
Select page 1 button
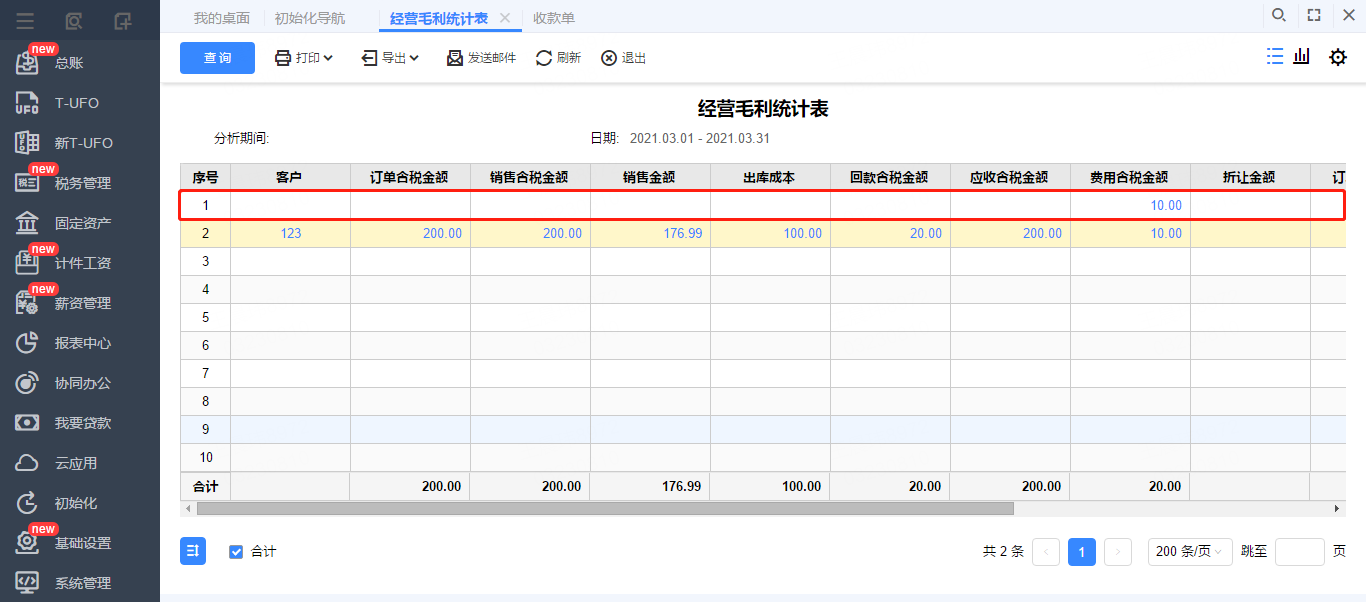click(x=1082, y=551)
